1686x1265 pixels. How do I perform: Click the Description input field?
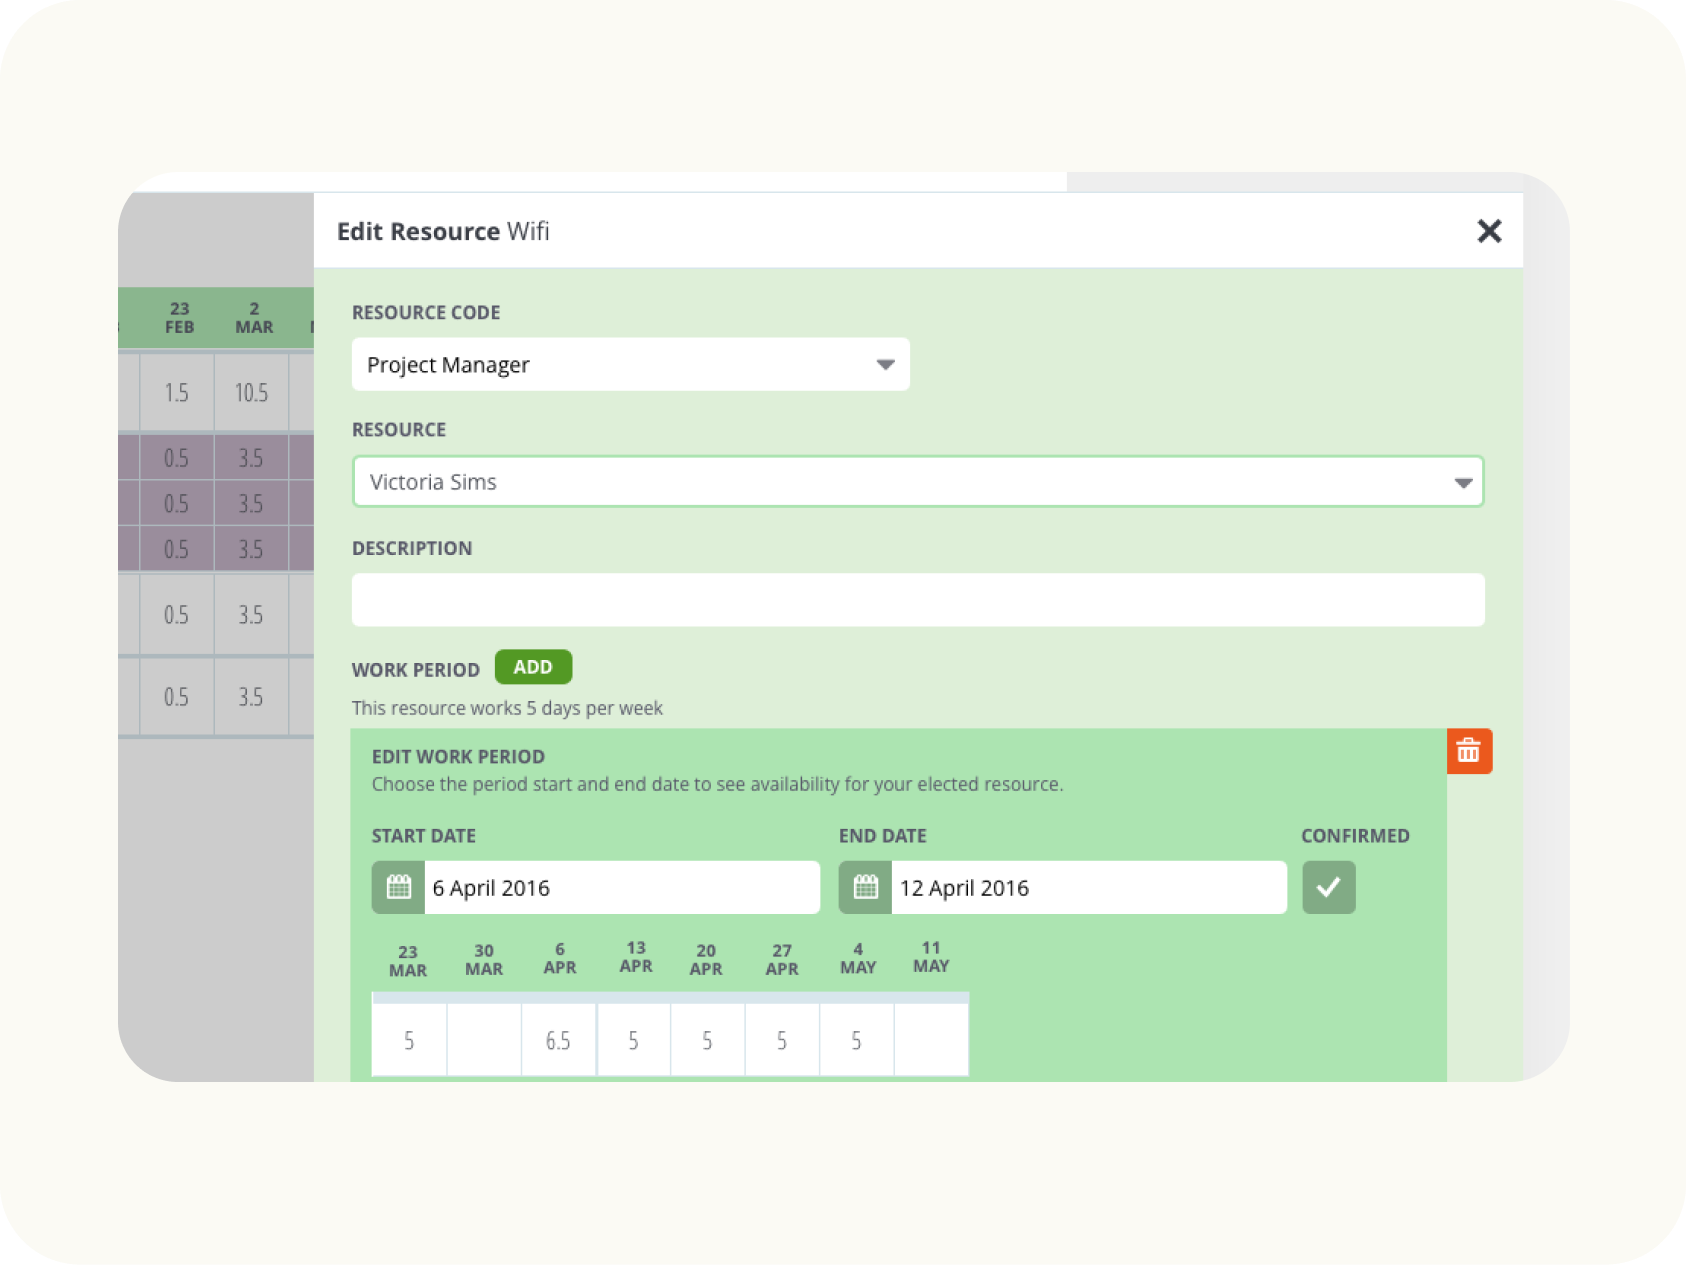(x=918, y=600)
